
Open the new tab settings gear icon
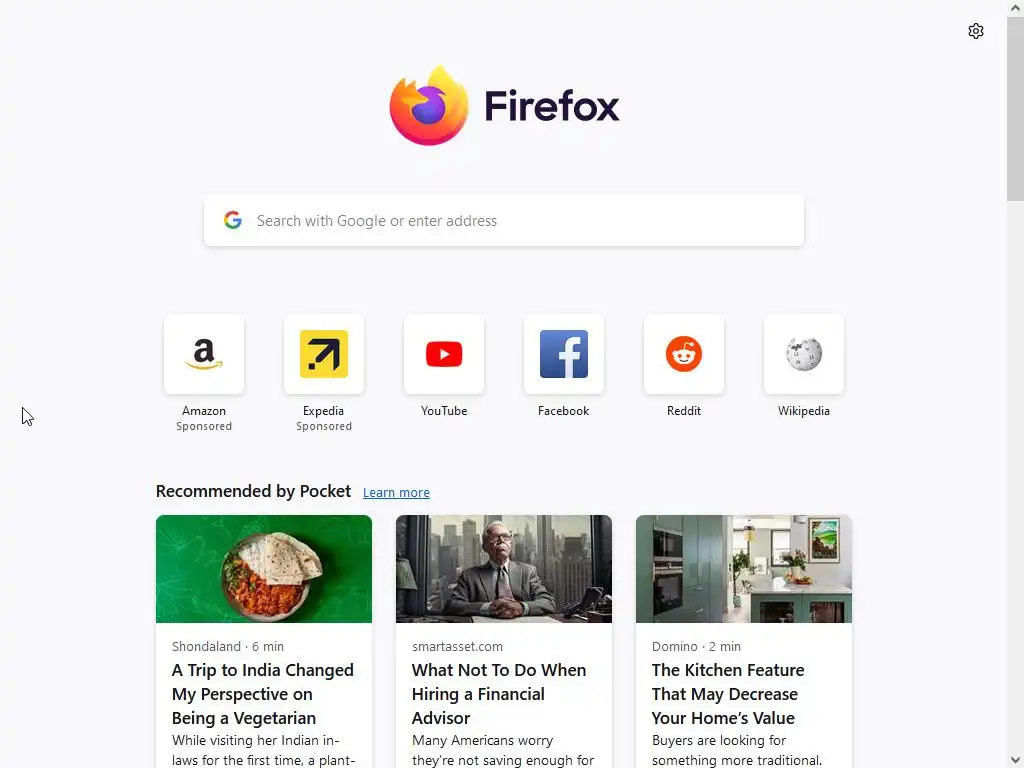click(x=976, y=31)
